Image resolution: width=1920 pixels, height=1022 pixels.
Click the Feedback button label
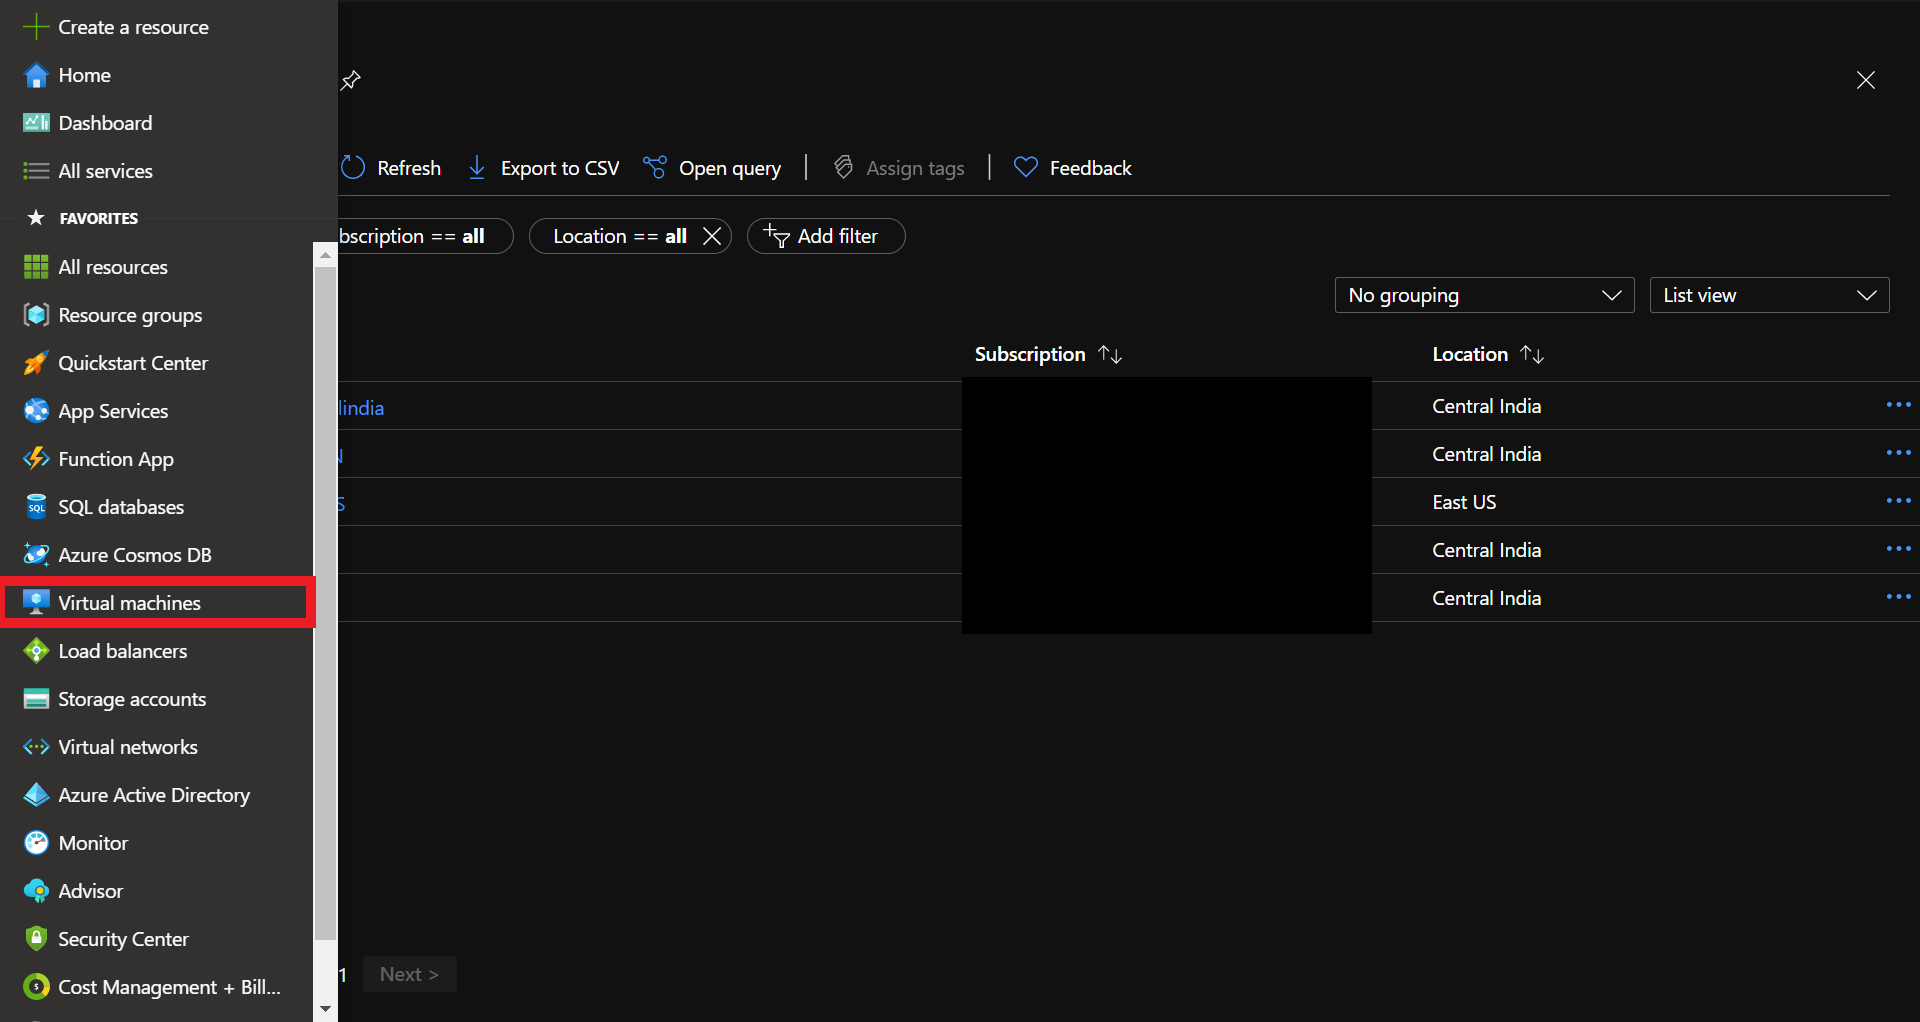point(1090,168)
